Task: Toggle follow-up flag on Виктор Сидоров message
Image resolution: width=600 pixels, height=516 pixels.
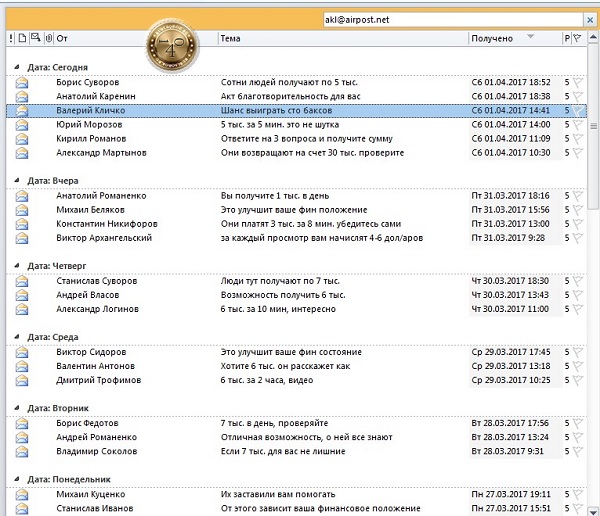Action: (x=578, y=353)
